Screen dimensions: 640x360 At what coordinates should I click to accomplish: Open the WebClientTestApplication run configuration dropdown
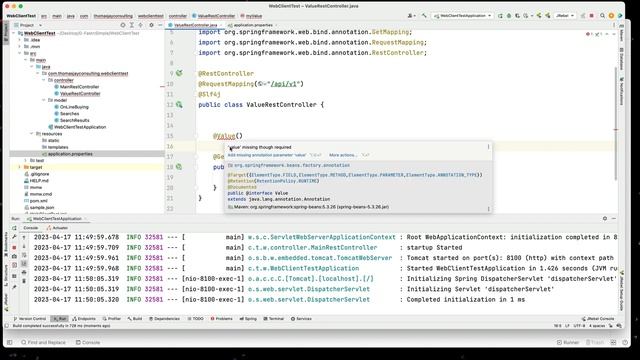point(462,16)
